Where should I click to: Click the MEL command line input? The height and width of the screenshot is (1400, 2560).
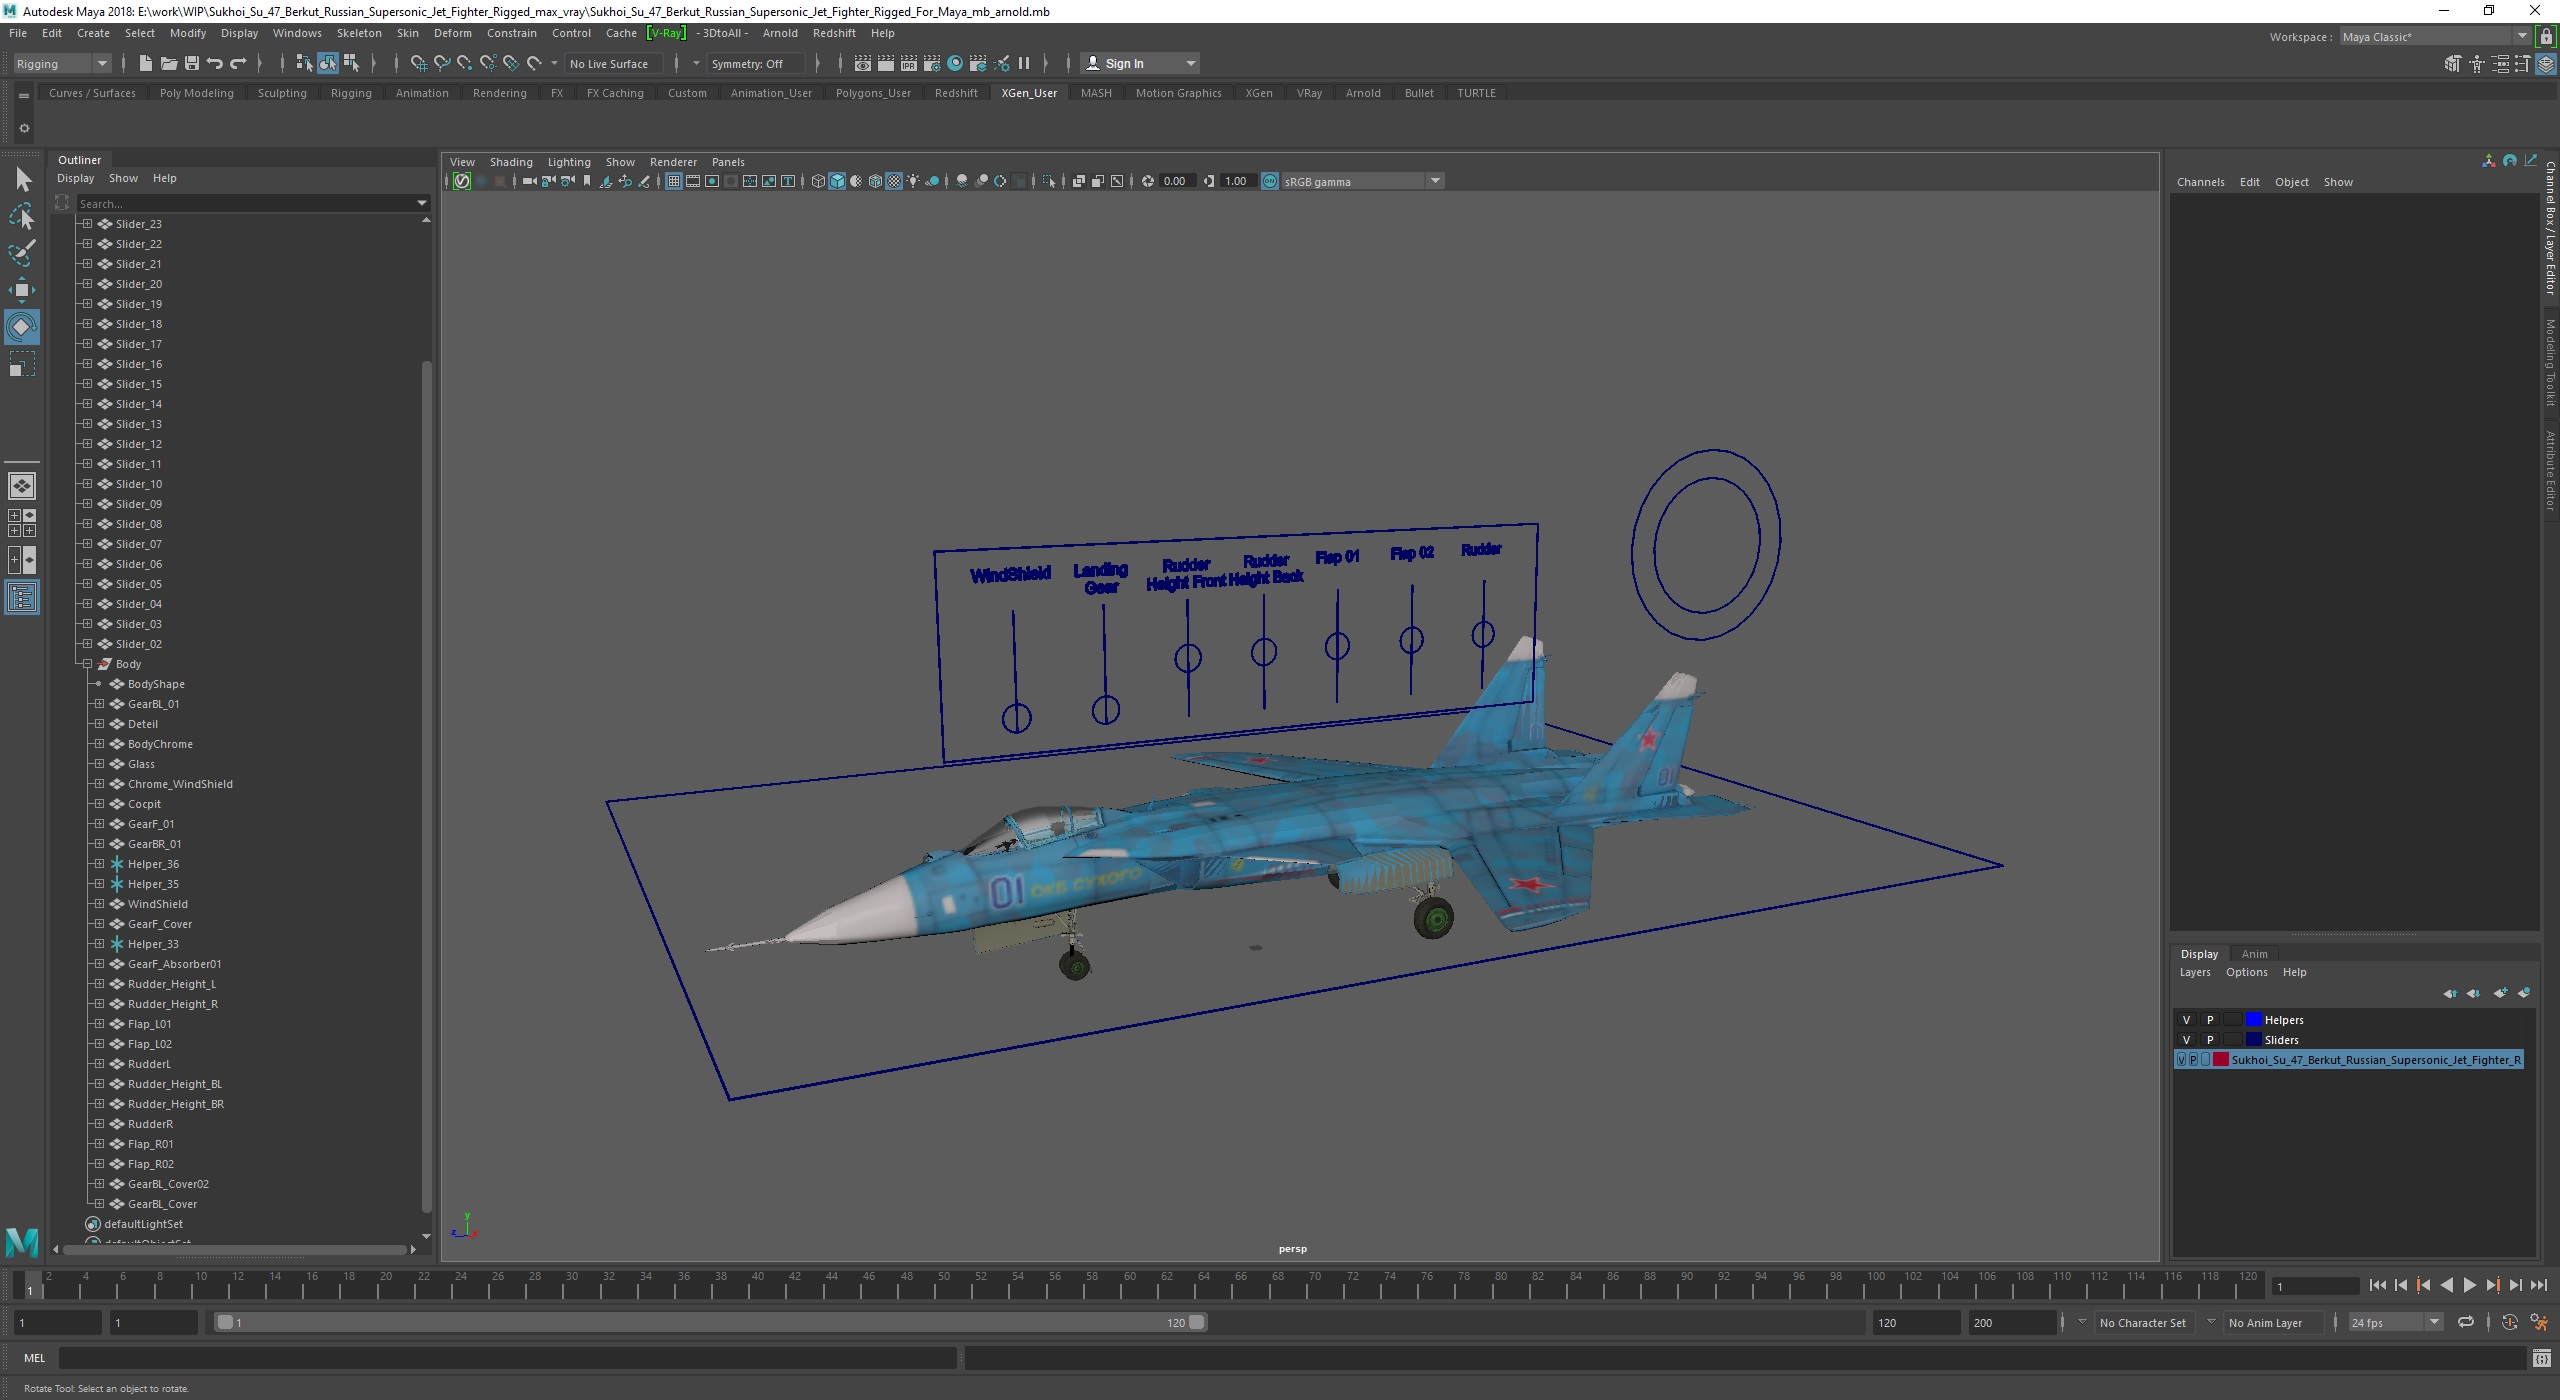coord(508,1358)
